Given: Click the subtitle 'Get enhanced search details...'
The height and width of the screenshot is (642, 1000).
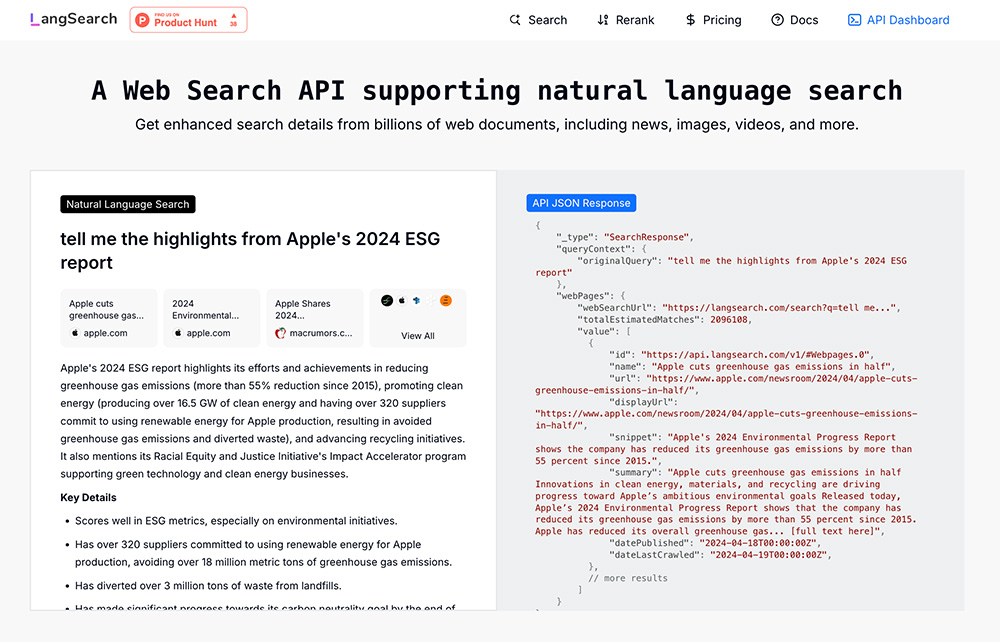Looking at the screenshot, I should [x=497, y=124].
